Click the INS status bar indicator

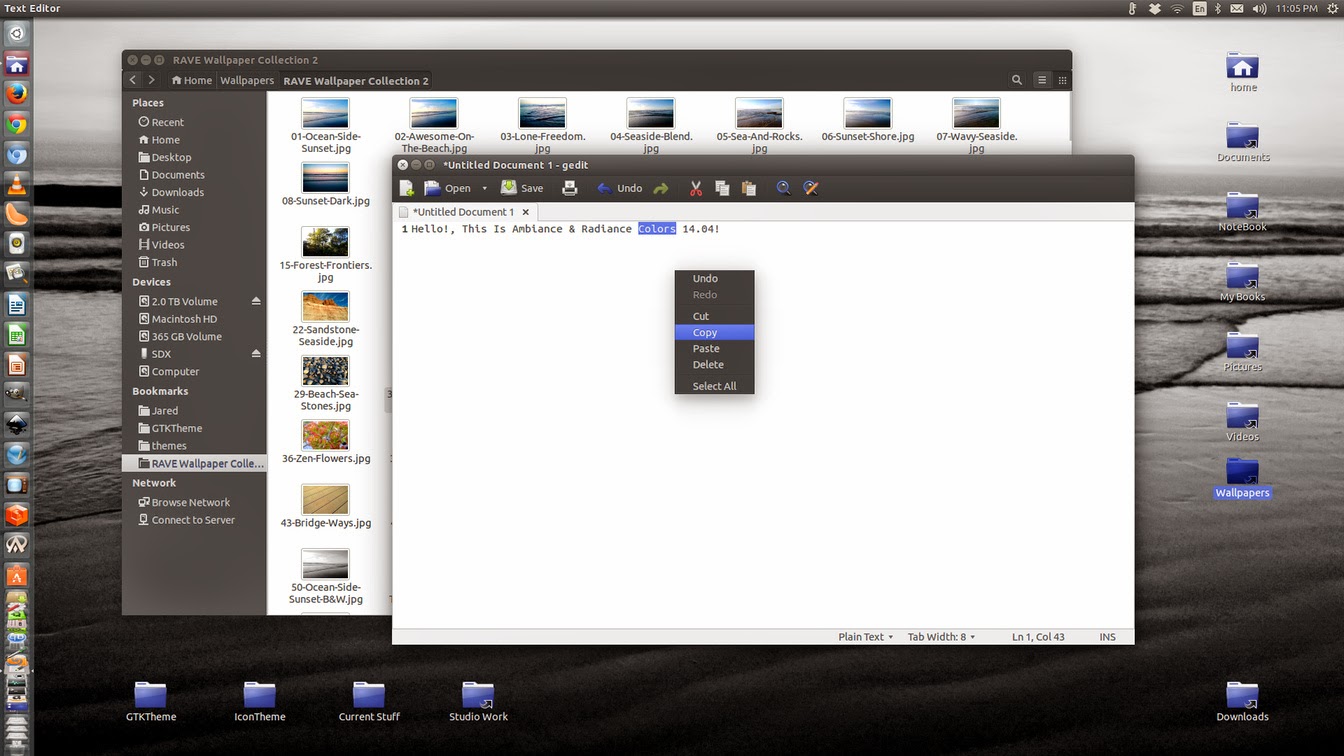click(1107, 637)
